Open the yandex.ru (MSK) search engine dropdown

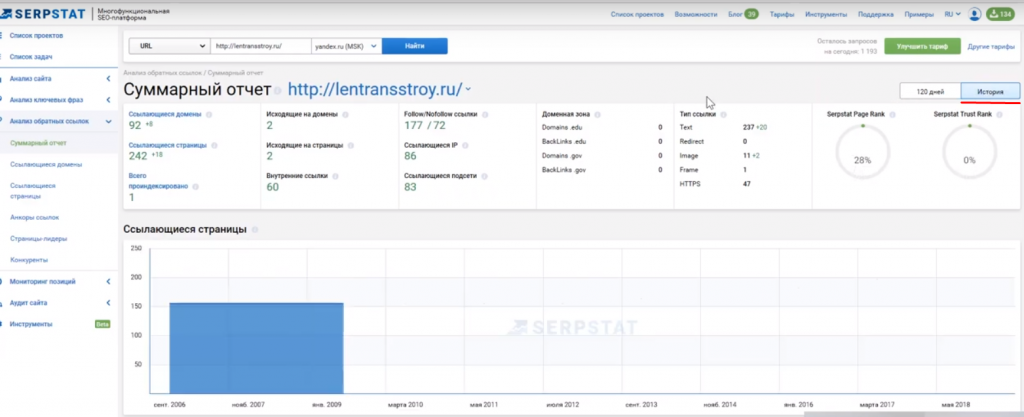point(346,46)
